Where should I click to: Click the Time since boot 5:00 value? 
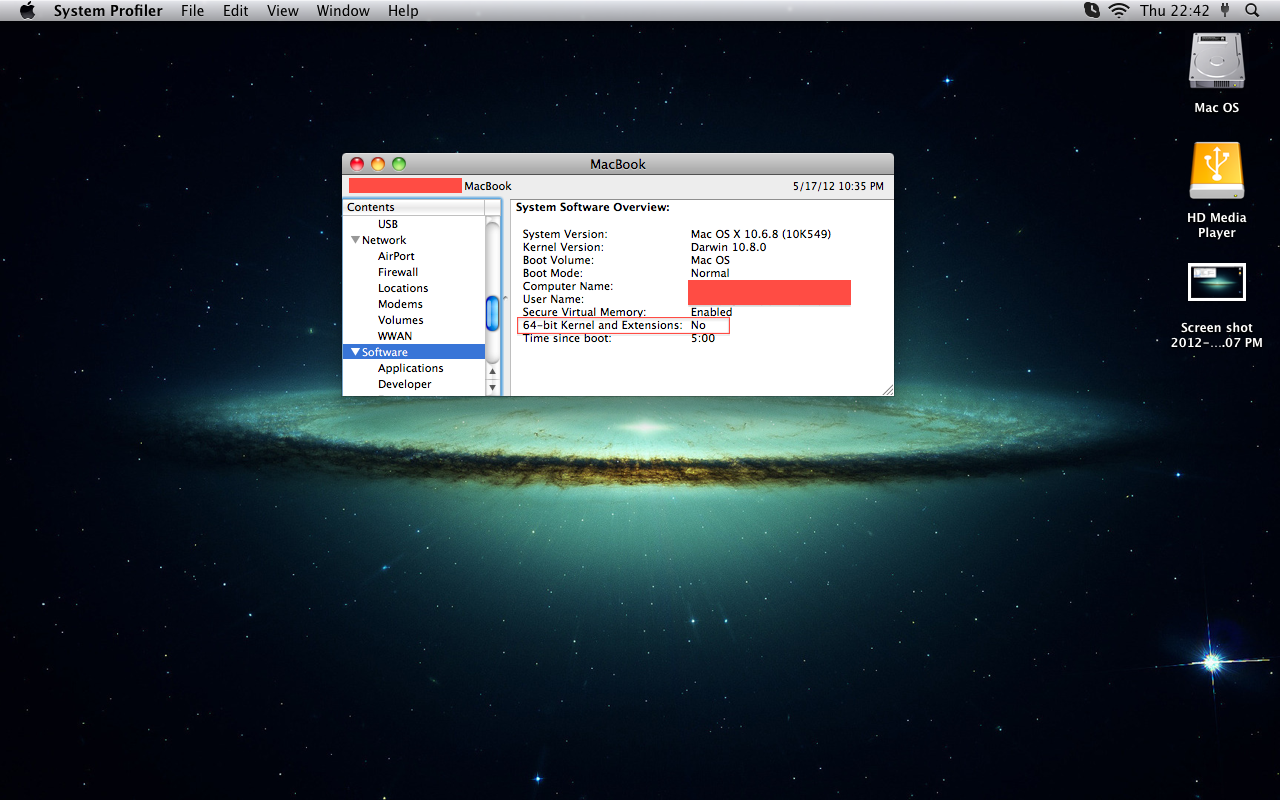click(703, 338)
